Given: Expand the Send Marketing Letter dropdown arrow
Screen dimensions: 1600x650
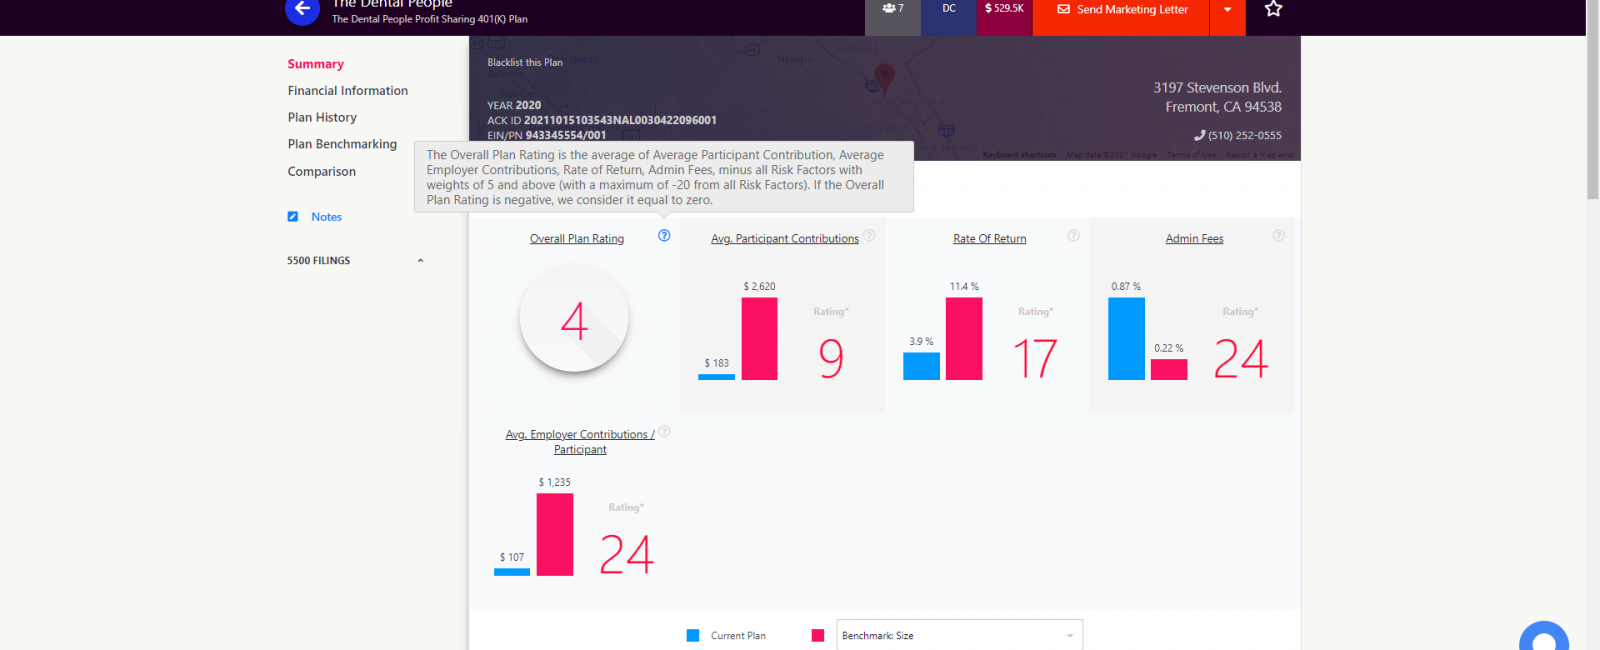Looking at the screenshot, I should pos(1227,10).
